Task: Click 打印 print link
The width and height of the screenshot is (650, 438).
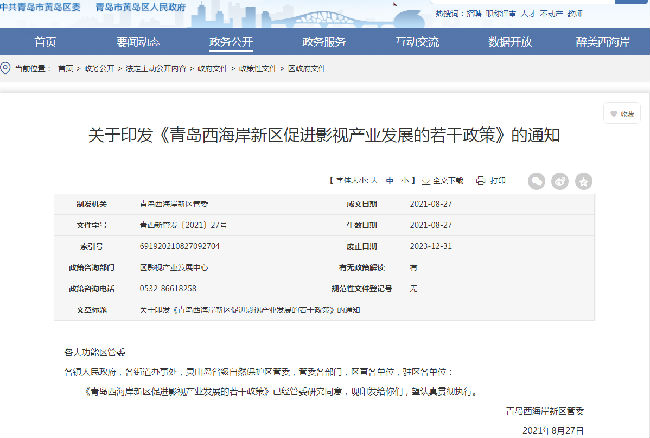Action: click(497, 181)
